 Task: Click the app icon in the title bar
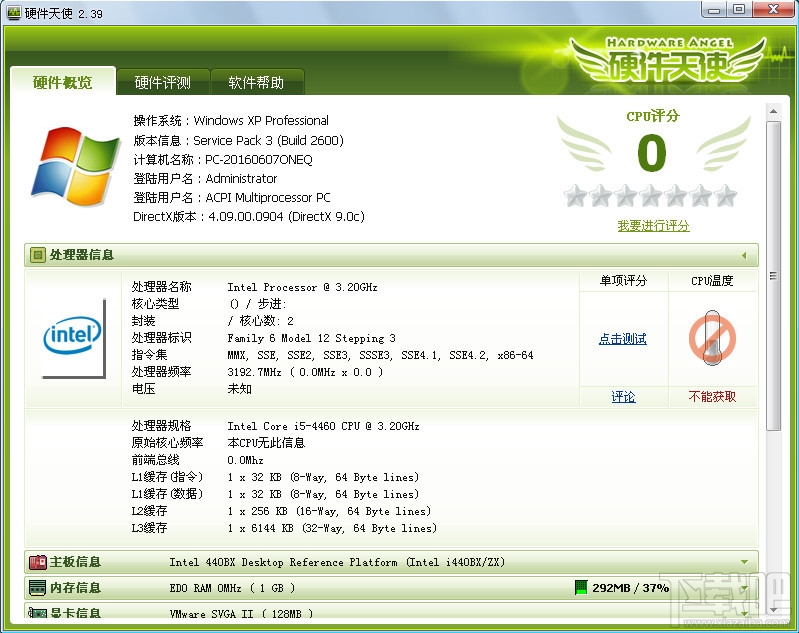point(14,12)
